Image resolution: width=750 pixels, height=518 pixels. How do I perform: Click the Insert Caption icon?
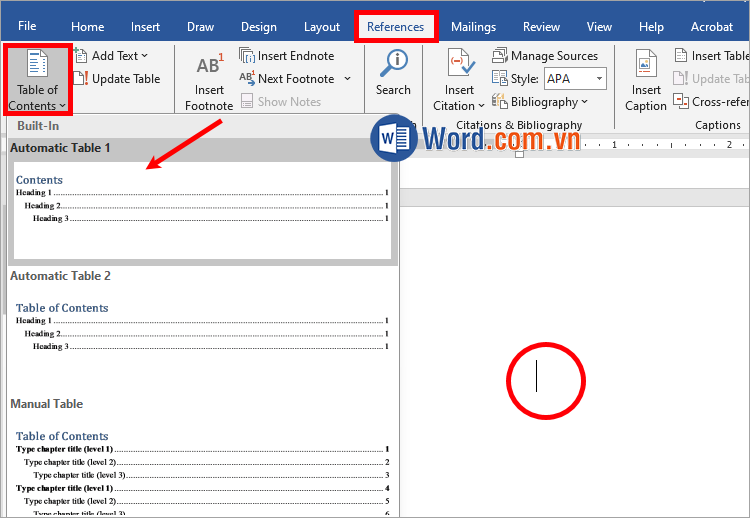(646, 64)
